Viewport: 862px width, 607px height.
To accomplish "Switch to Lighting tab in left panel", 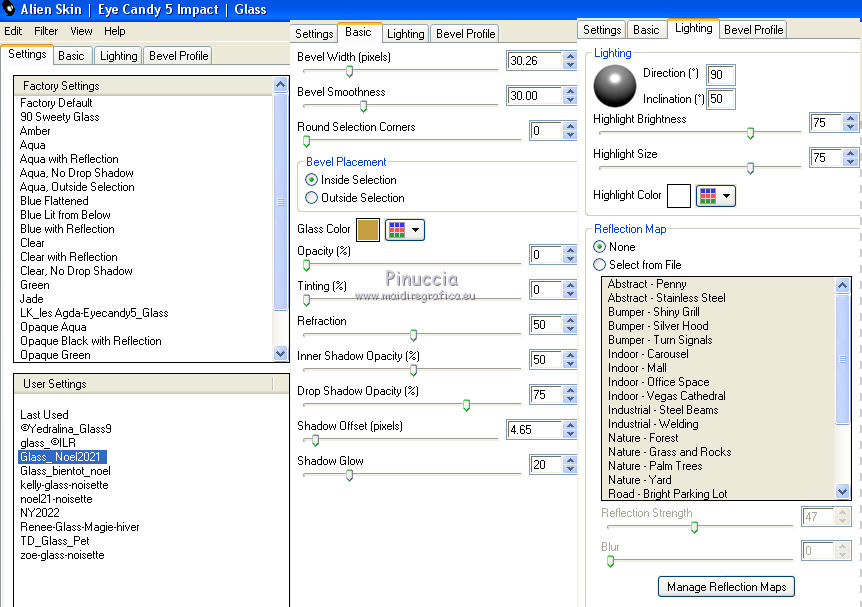I will pos(119,56).
